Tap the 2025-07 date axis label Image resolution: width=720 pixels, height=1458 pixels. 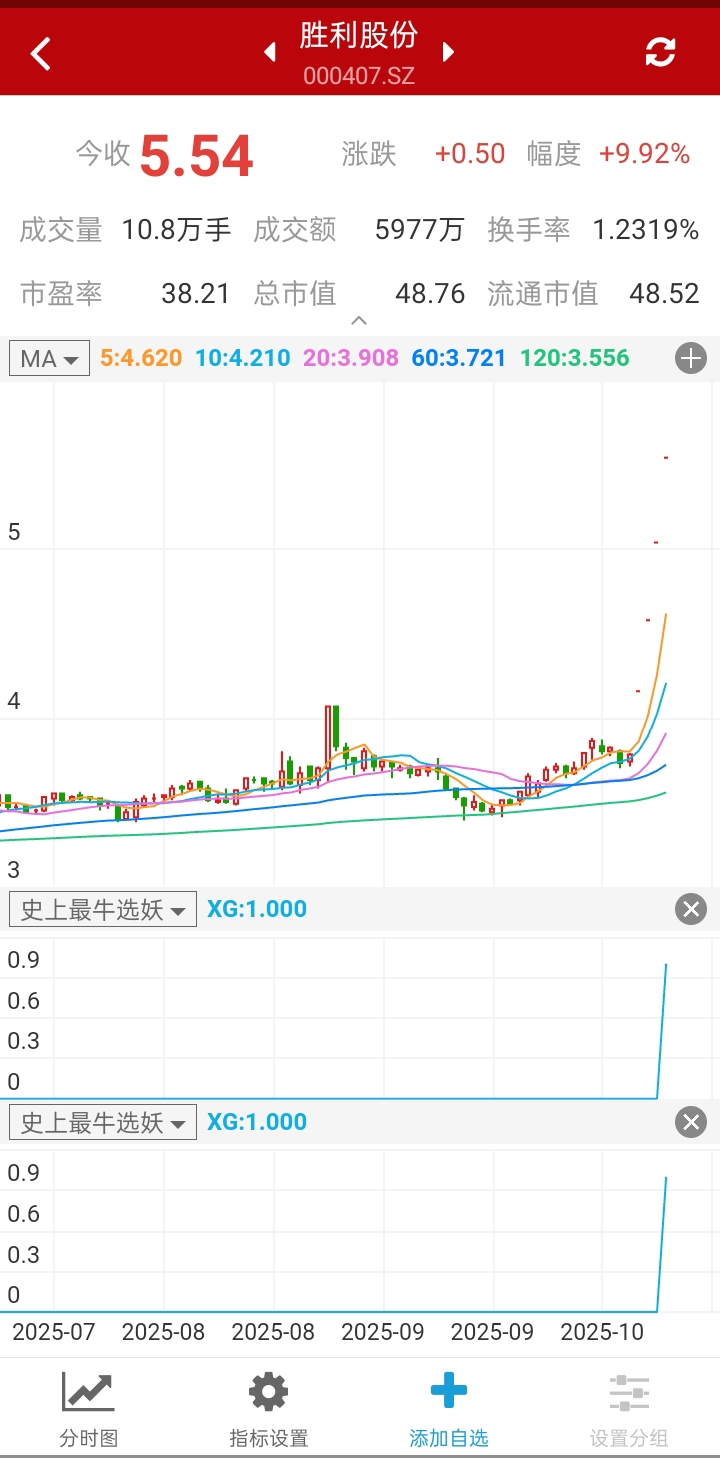click(x=53, y=1332)
